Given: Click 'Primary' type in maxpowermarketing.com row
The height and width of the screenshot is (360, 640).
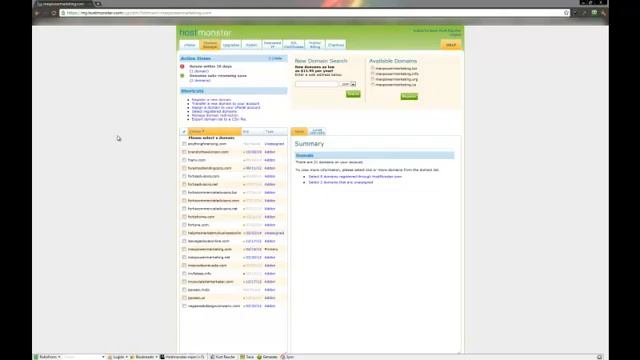Looking at the screenshot, I should click(x=271, y=249).
